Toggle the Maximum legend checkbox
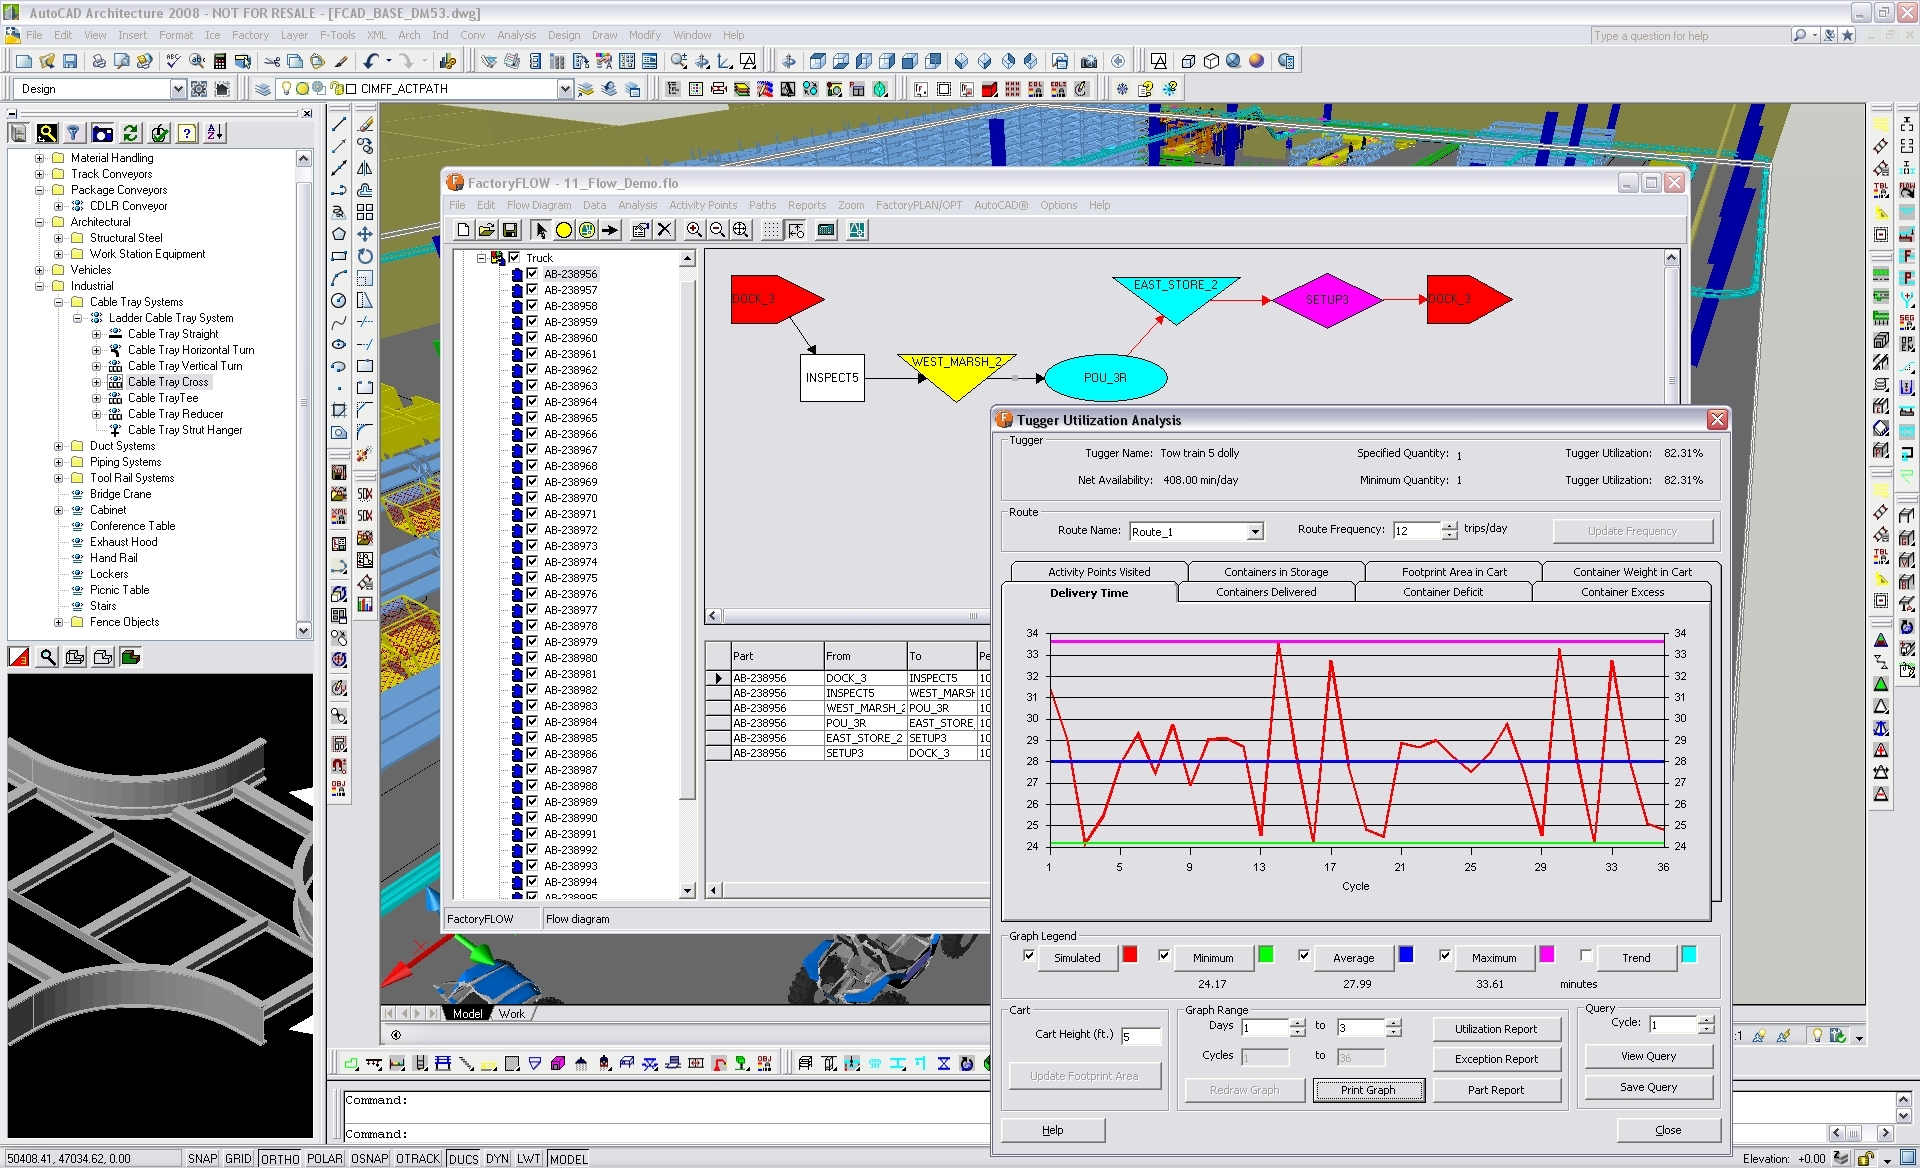 pos(1445,956)
